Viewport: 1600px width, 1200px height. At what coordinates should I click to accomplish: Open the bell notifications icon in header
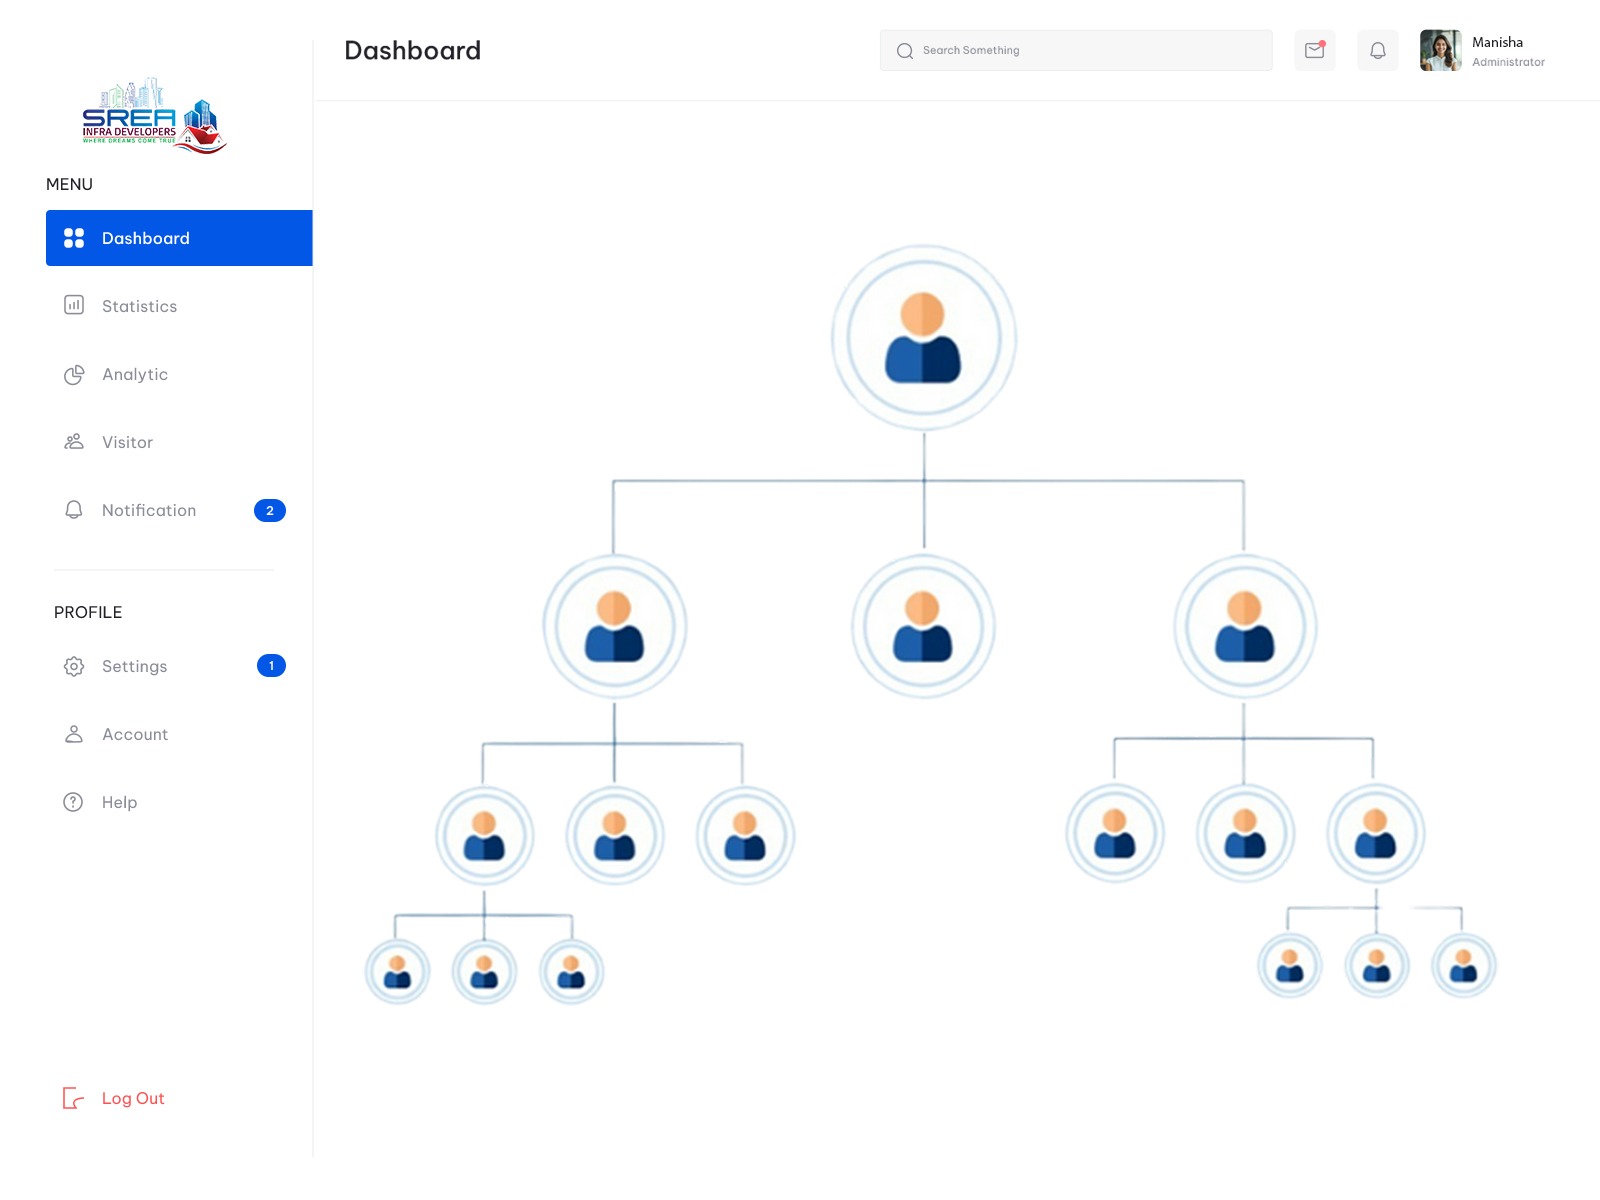tap(1377, 50)
